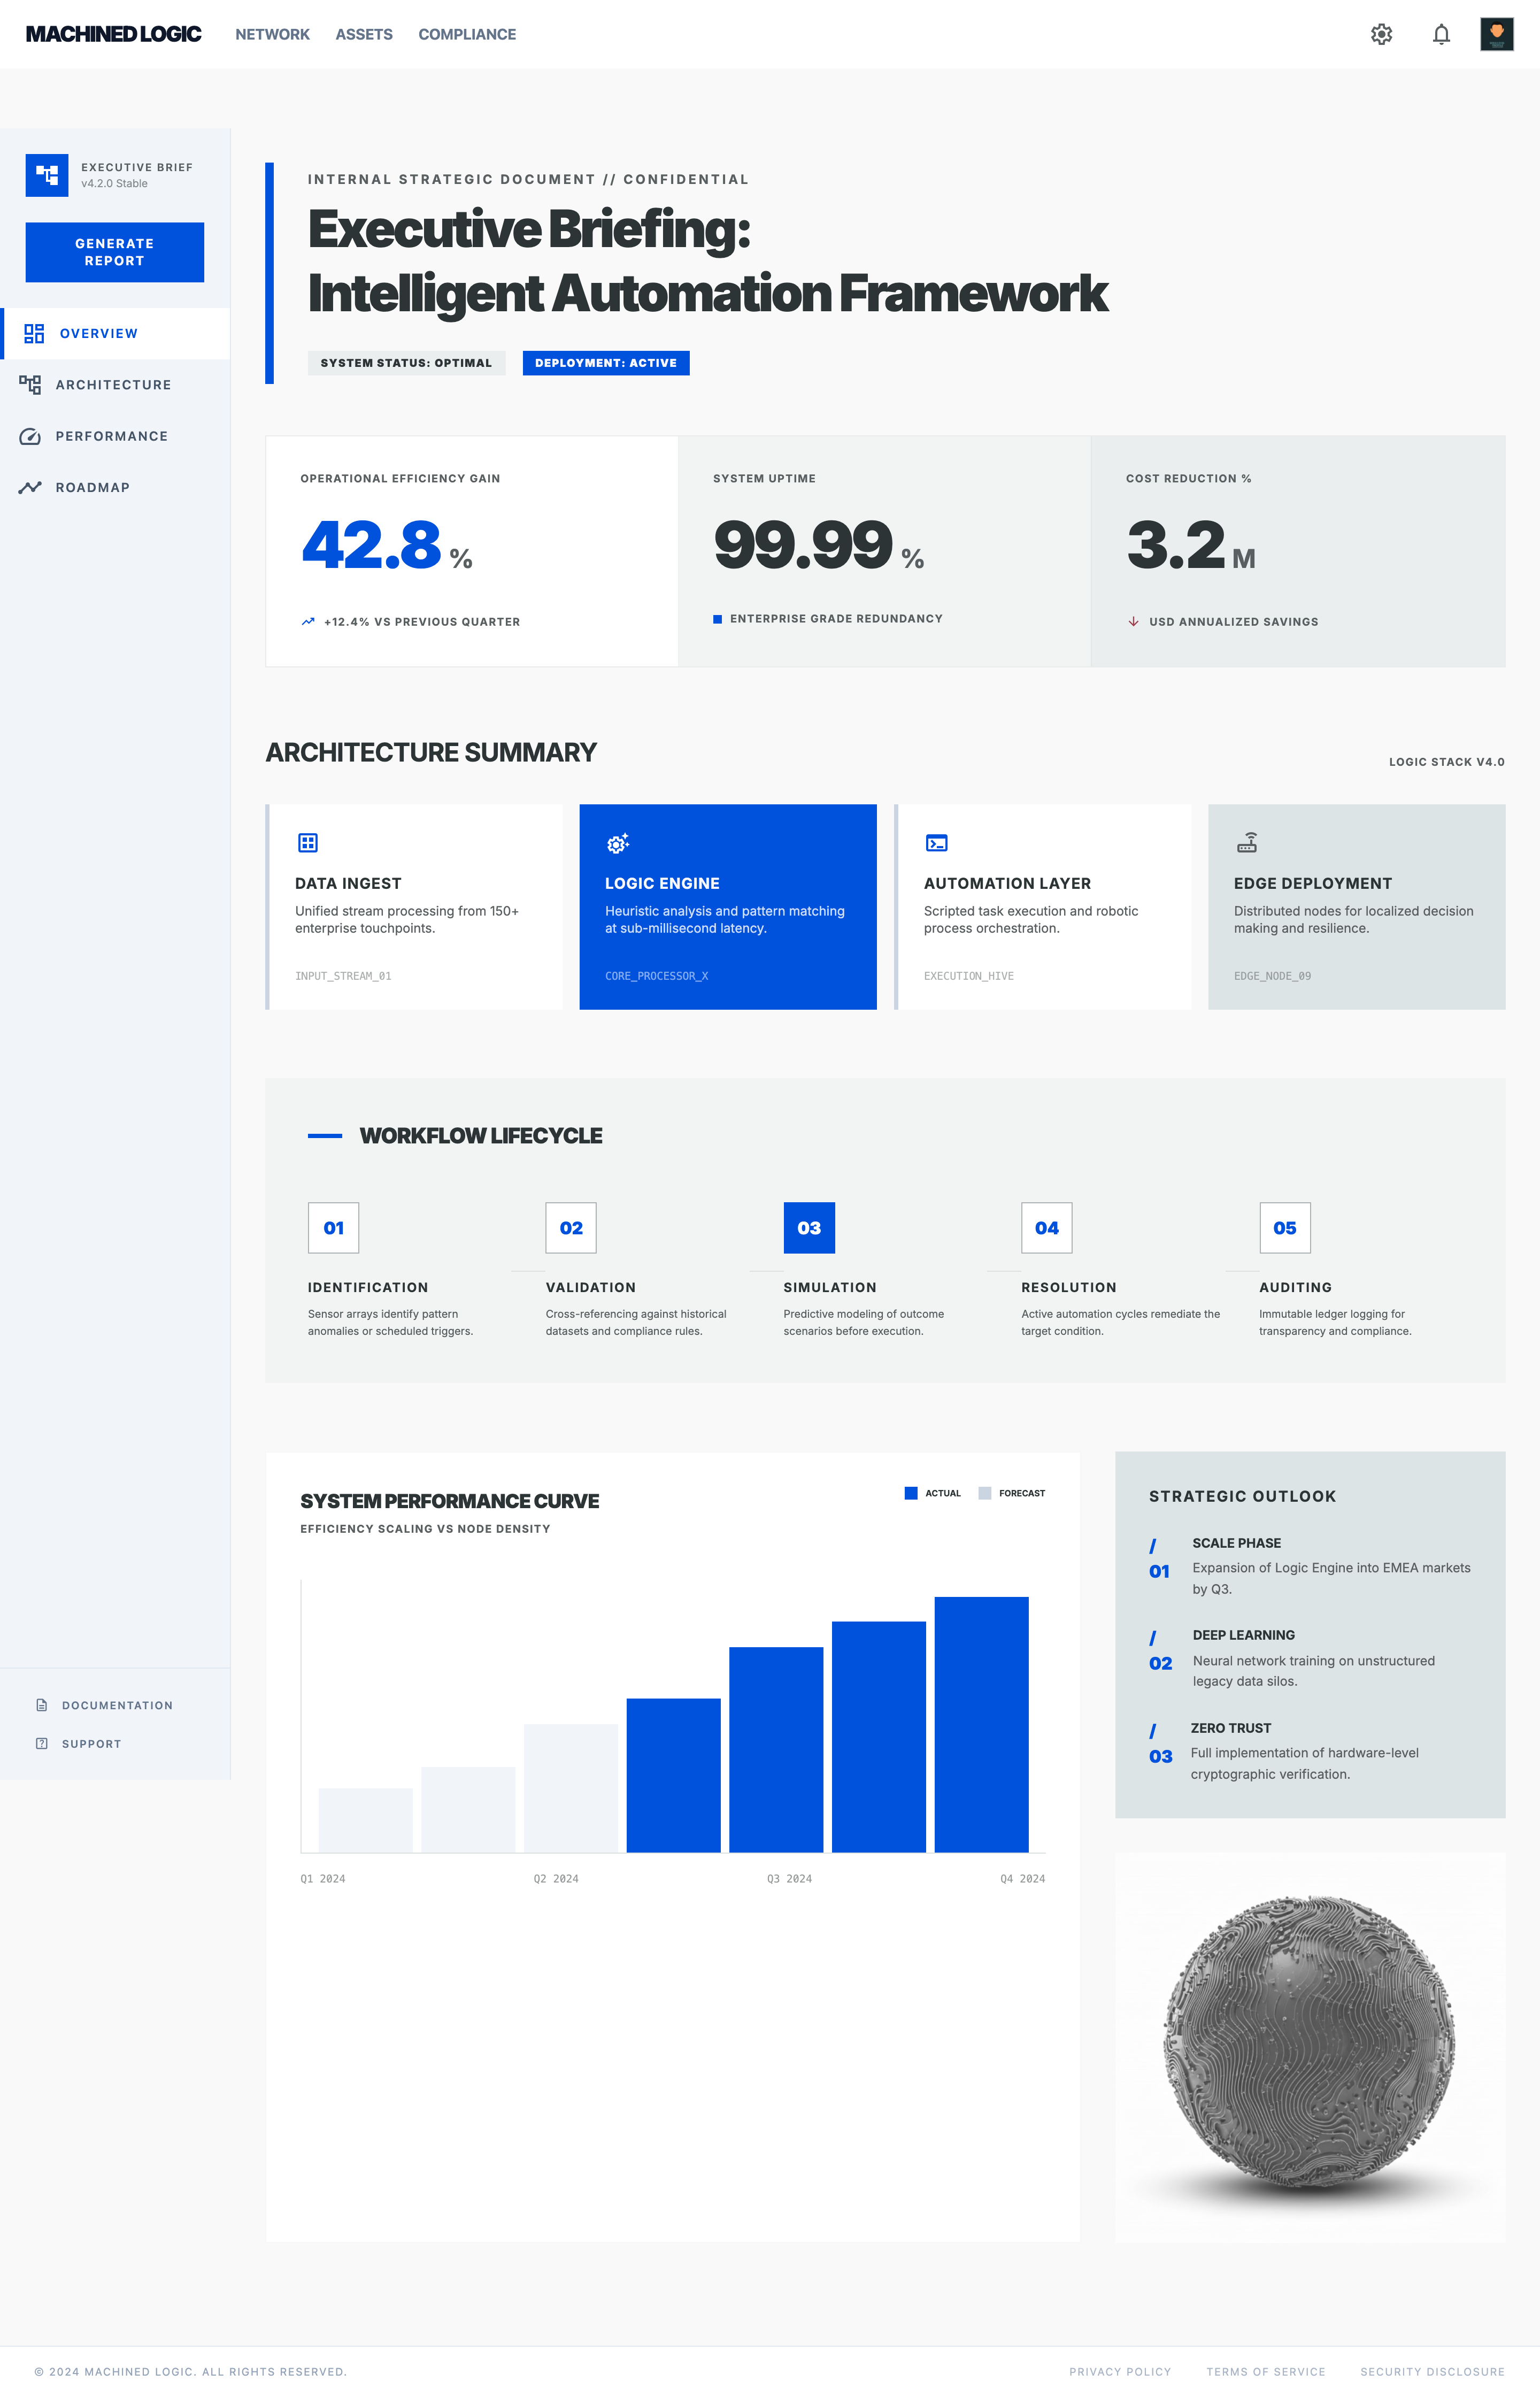
Task: Click the Data Ingest grid icon
Action: pyautogui.click(x=308, y=843)
